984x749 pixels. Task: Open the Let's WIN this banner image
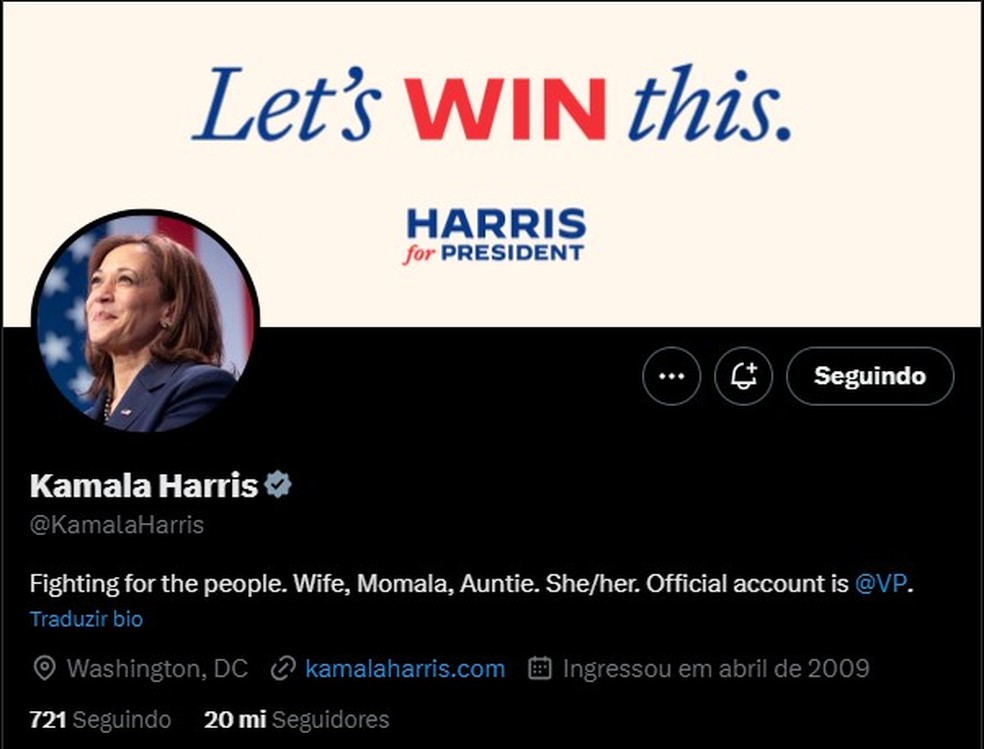tap(492, 164)
